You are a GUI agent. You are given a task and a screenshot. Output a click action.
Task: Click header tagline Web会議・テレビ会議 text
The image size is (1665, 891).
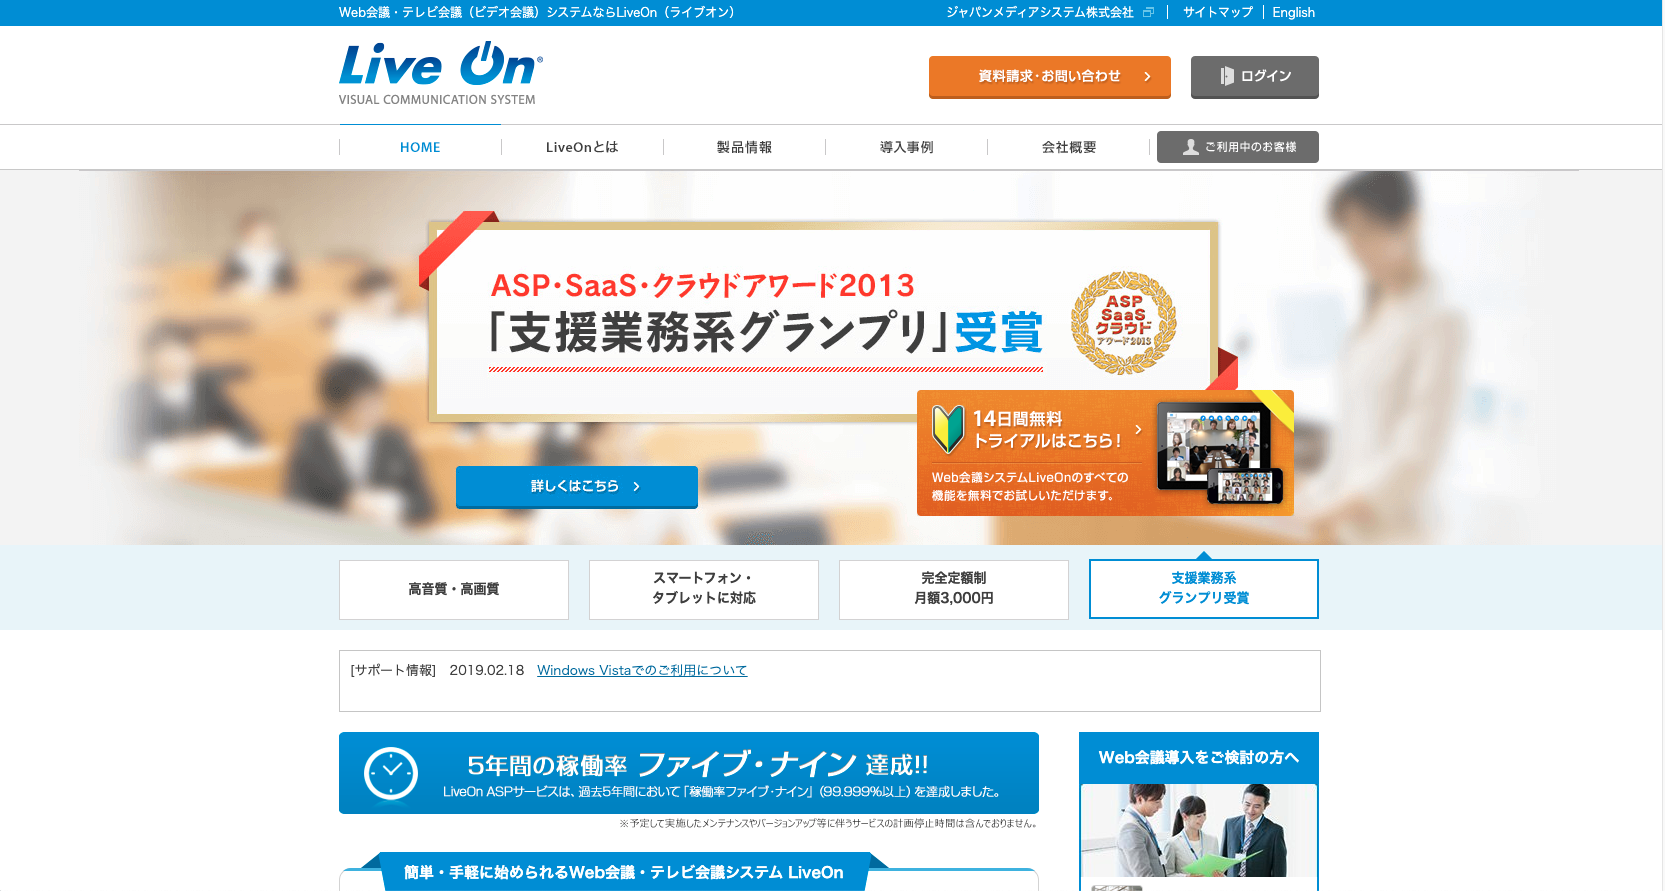[x=537, y=13]
